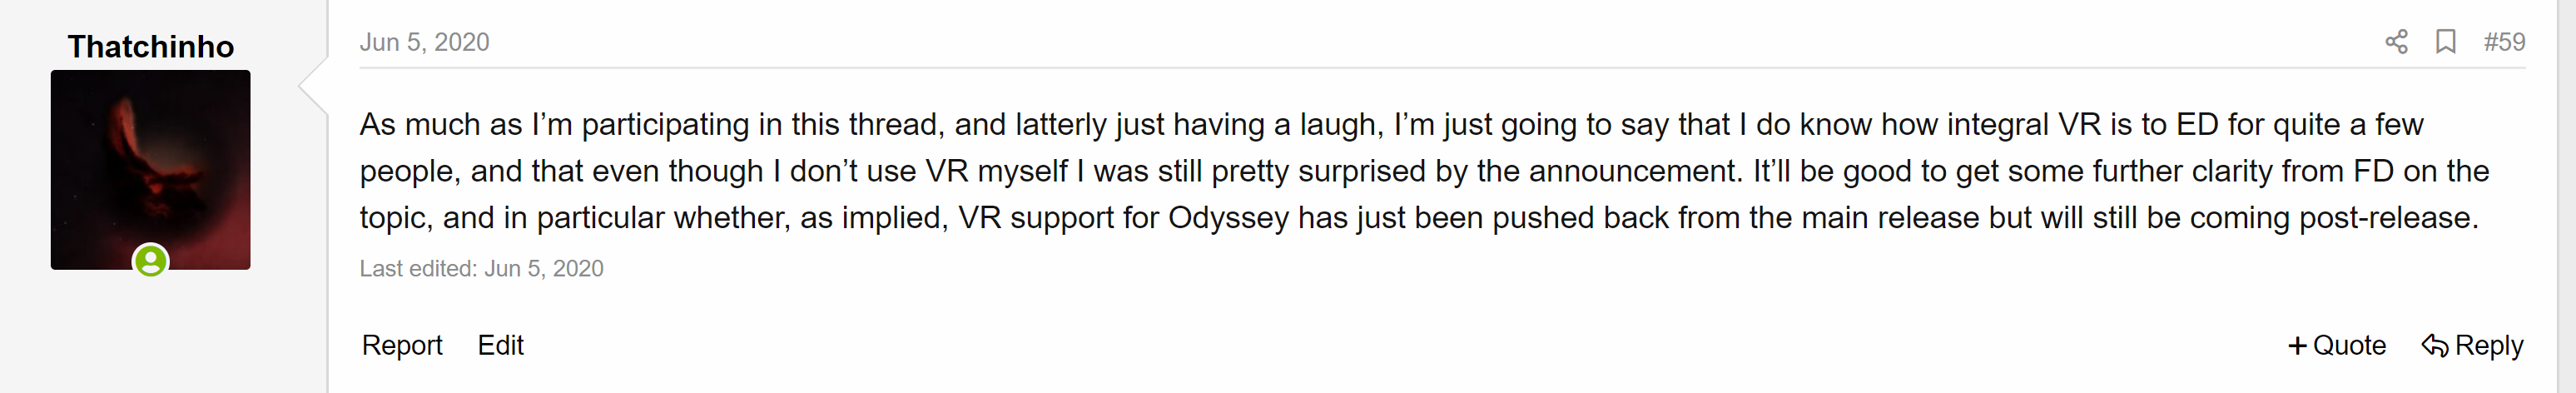Screen dimensions: 2576x393
Task: Click the speech pointer arrow beside avatar
Action: click(313, 86)
